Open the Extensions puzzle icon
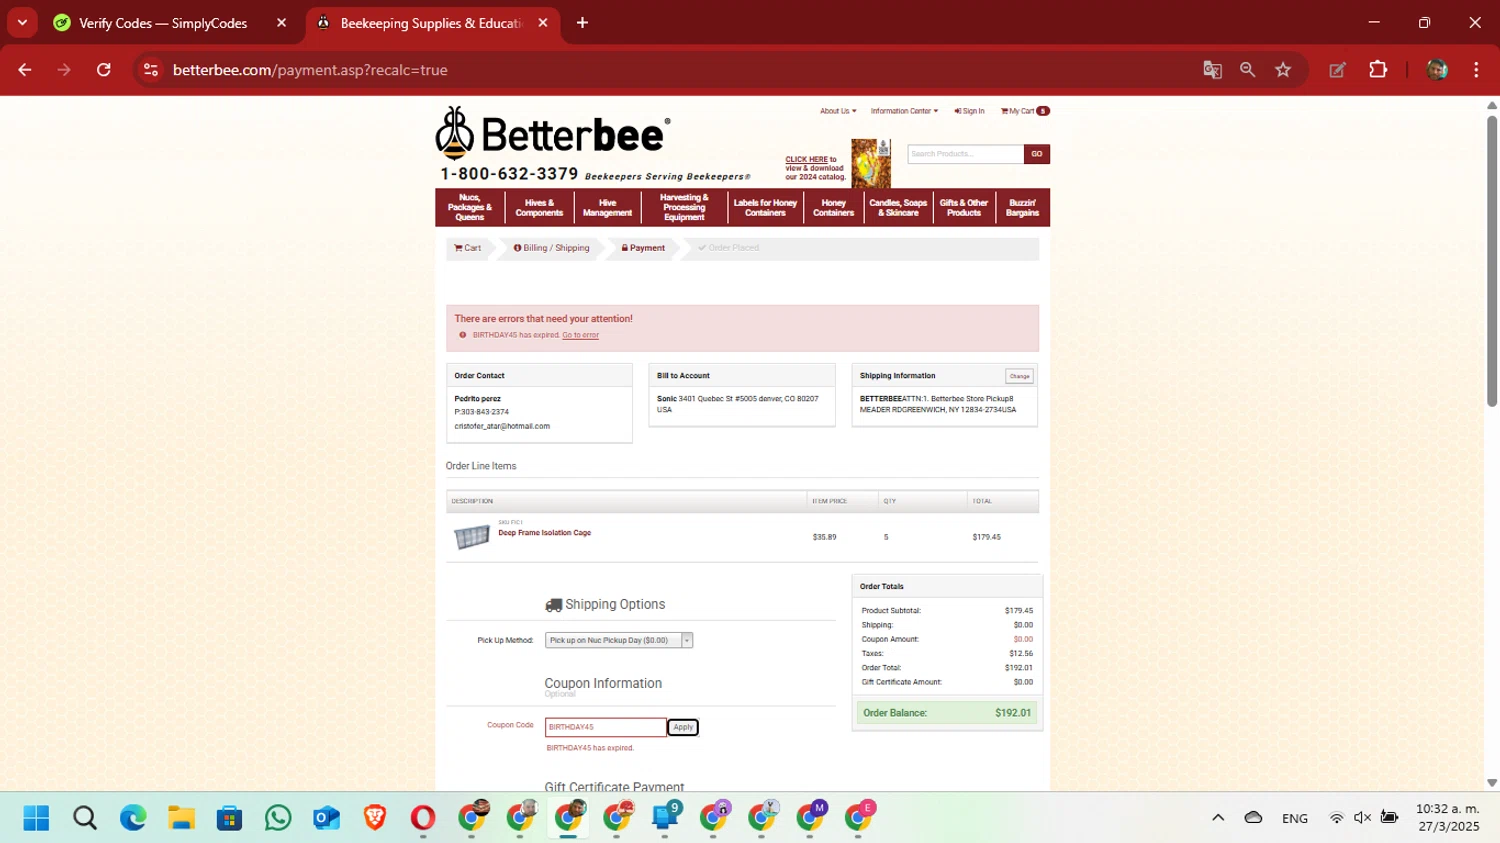 click(1378, 70)
